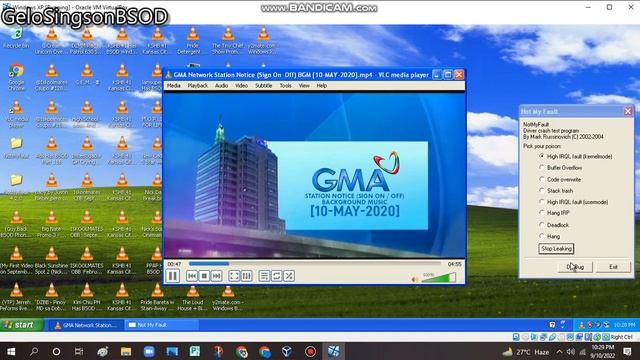Open the VLC Video menu
640x360 pixels.
(241, 86)
